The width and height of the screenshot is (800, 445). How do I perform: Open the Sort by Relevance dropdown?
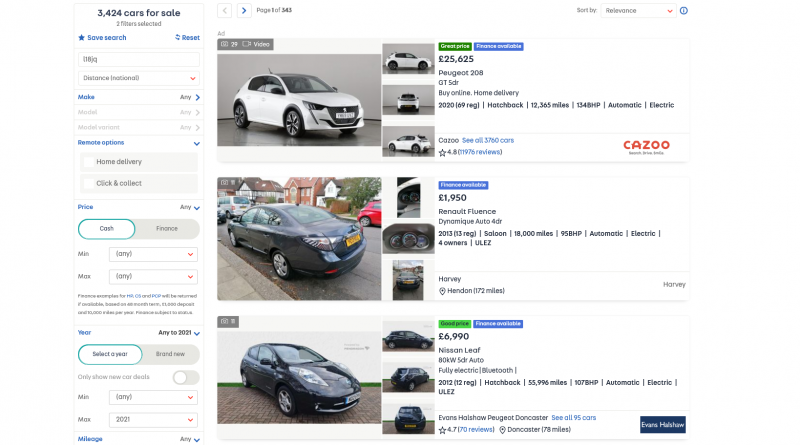tap(639, 11)
